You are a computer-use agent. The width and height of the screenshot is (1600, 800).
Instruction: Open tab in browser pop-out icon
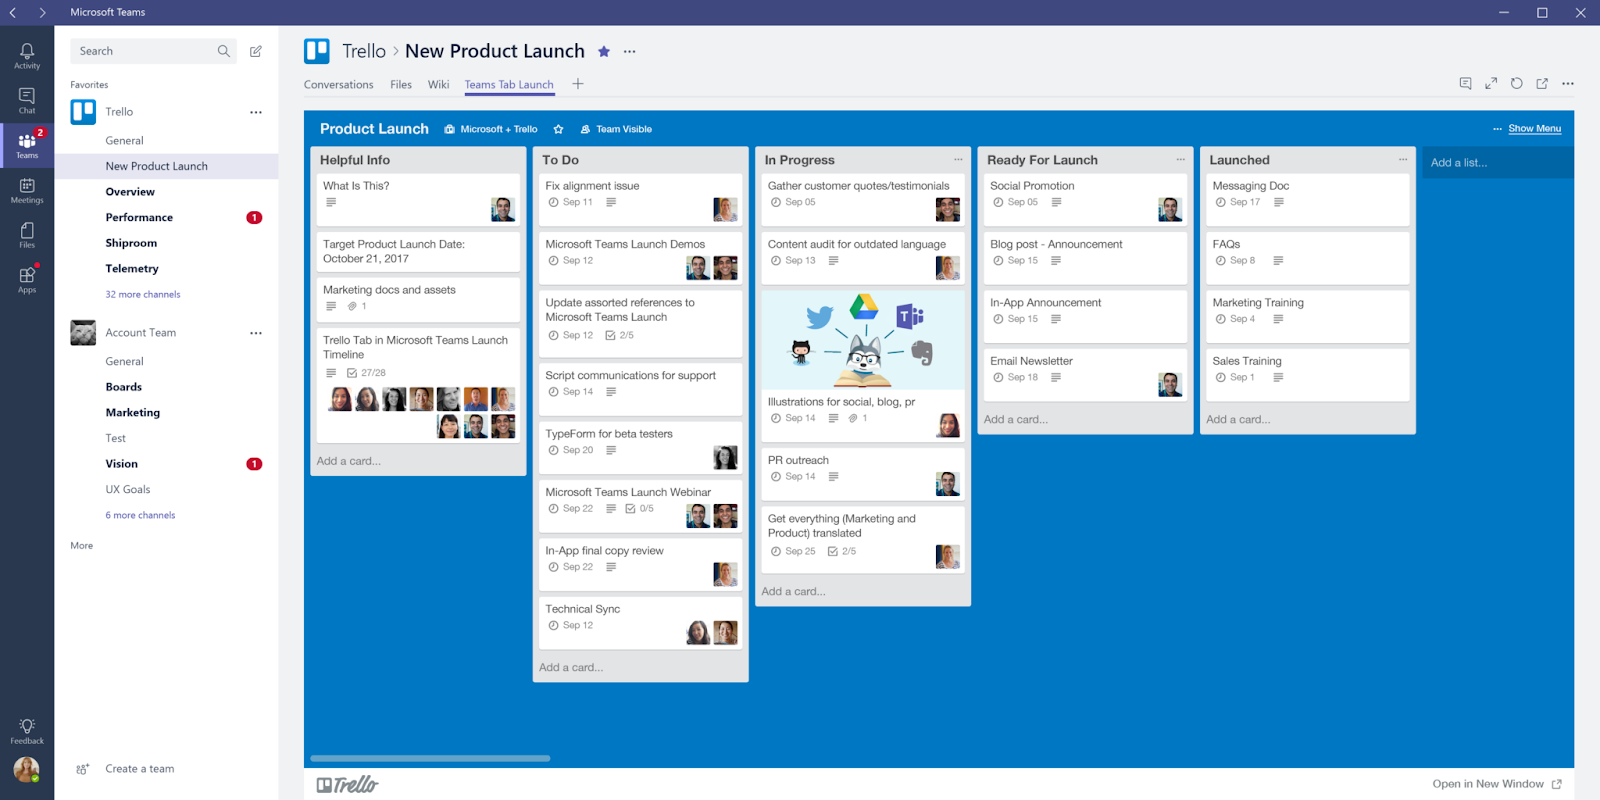[x=1542, y=84]
